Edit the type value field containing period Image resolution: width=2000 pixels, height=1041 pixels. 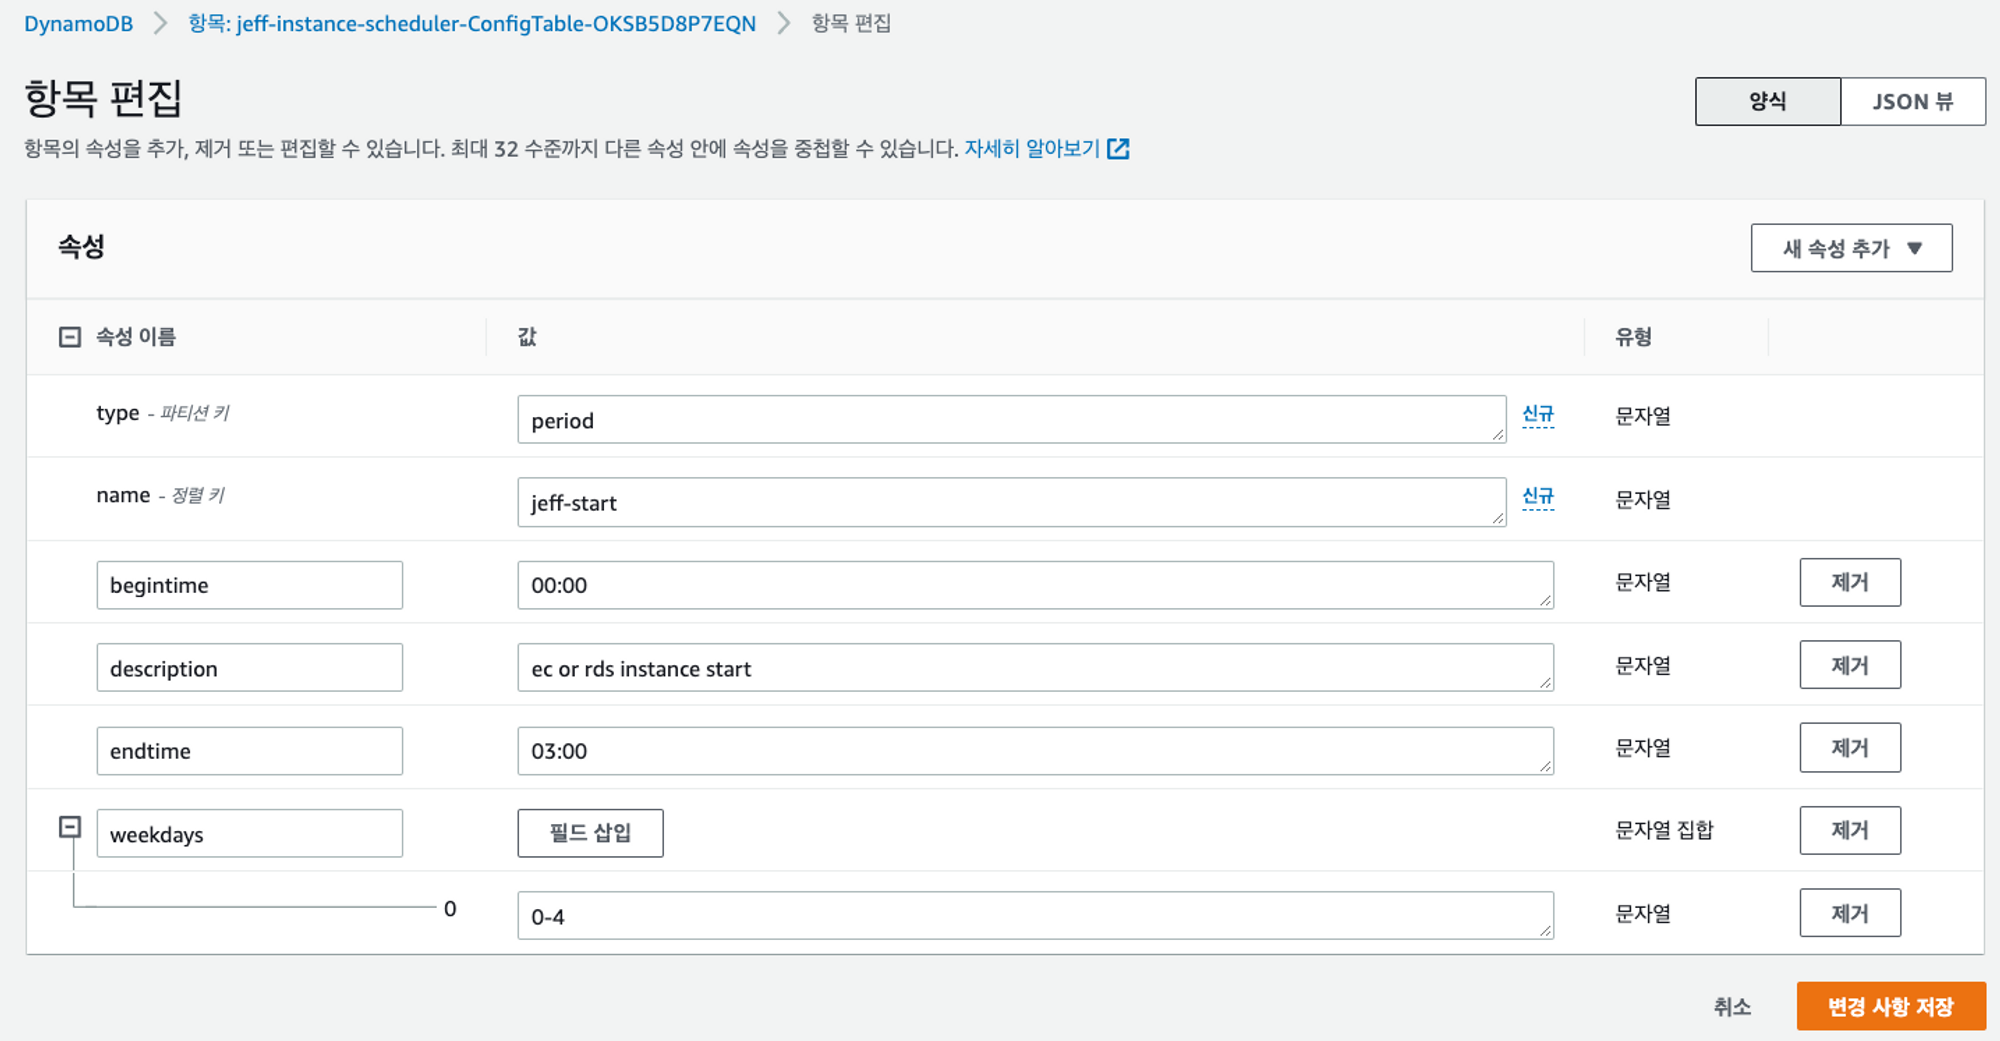pyautogui.click(x=1011, y=420)
